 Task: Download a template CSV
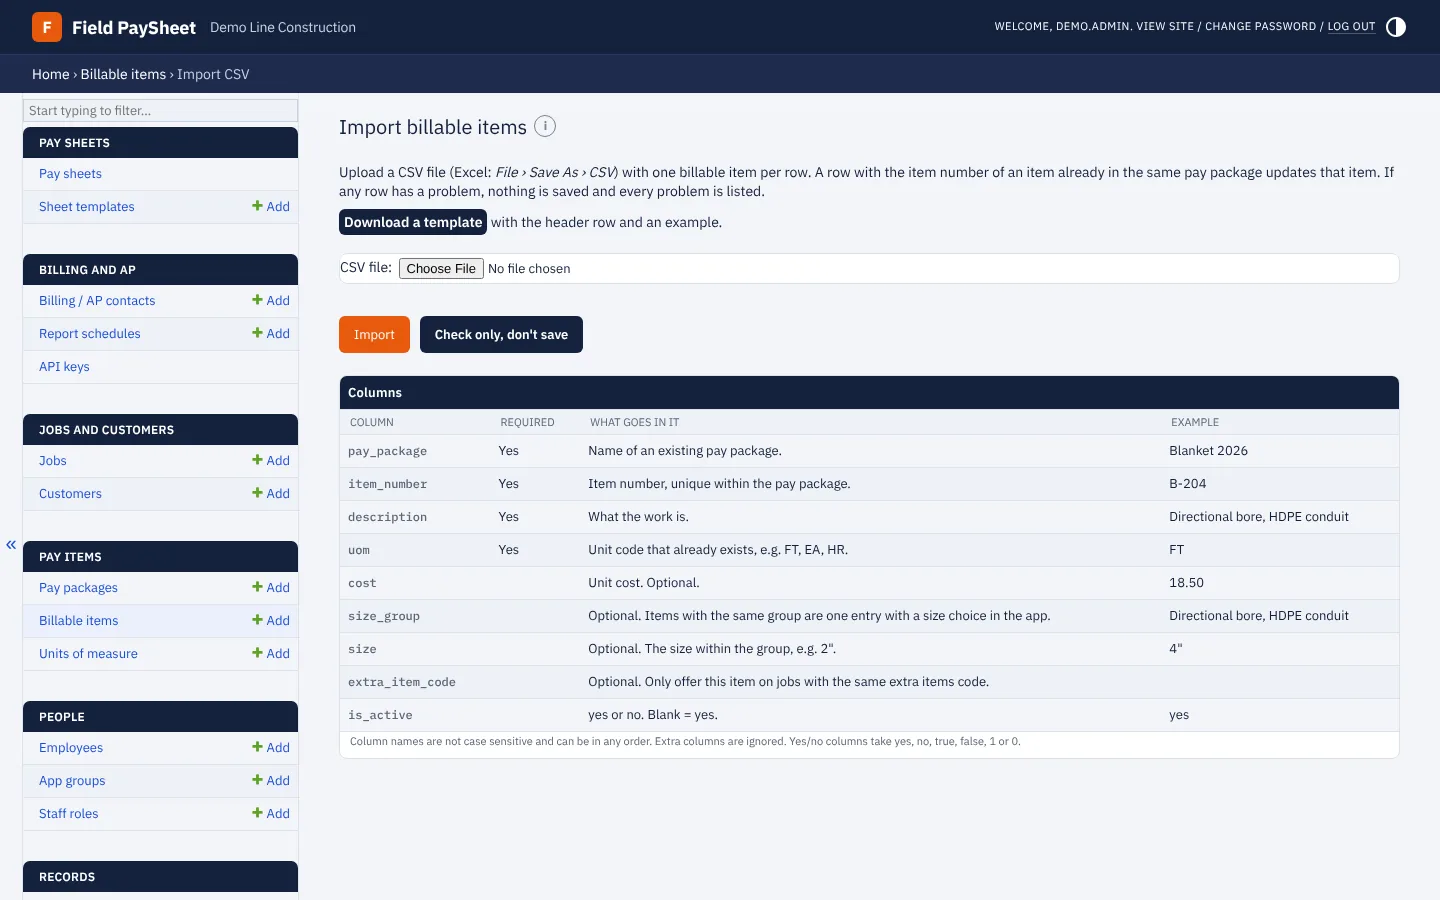pos(413,222)
